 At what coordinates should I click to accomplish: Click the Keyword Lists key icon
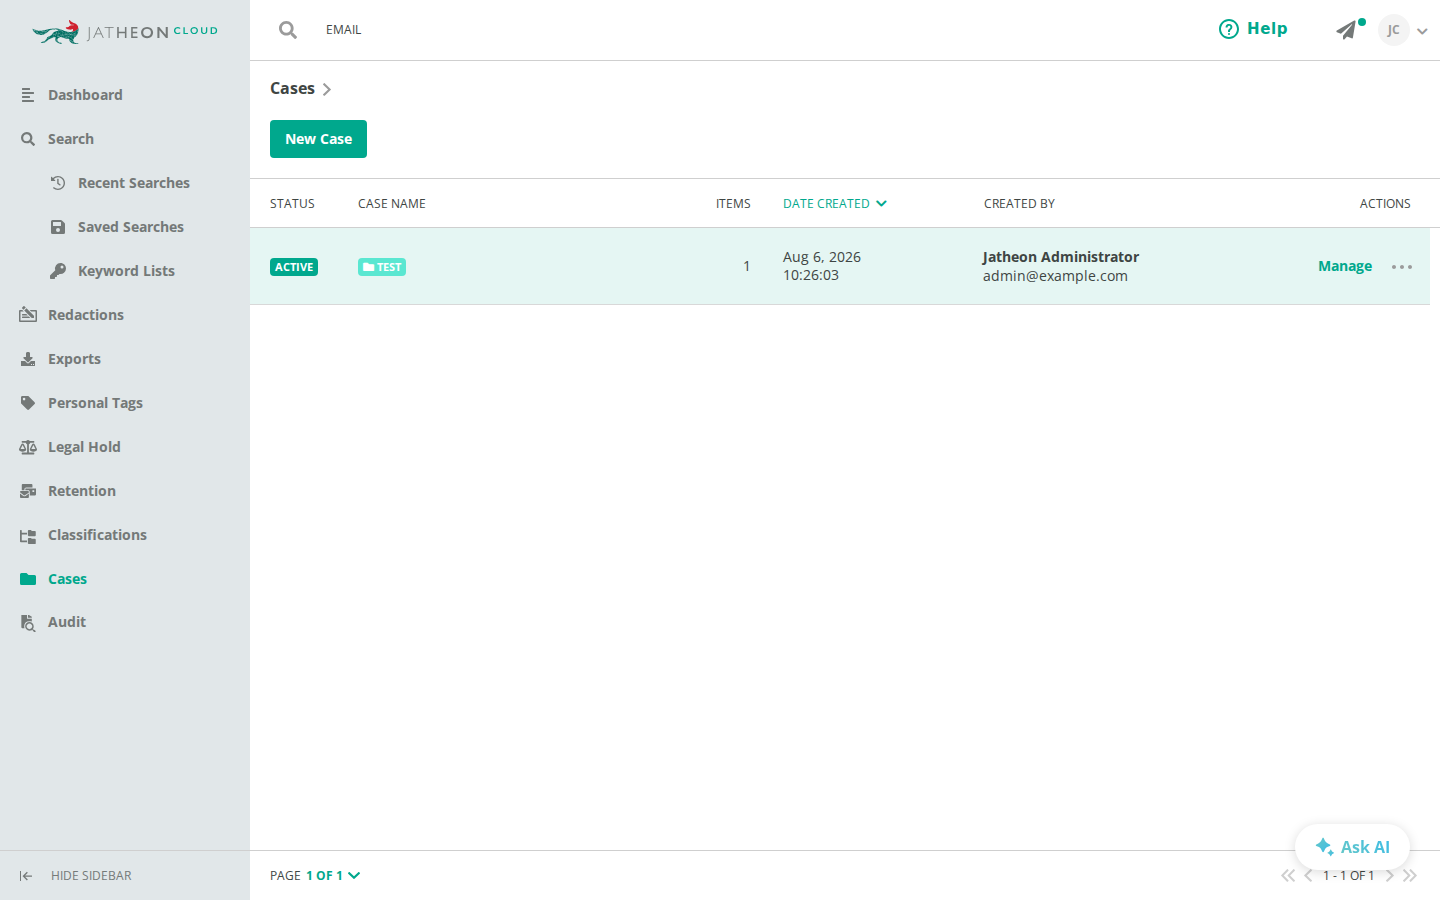click(x=58, y=271)
